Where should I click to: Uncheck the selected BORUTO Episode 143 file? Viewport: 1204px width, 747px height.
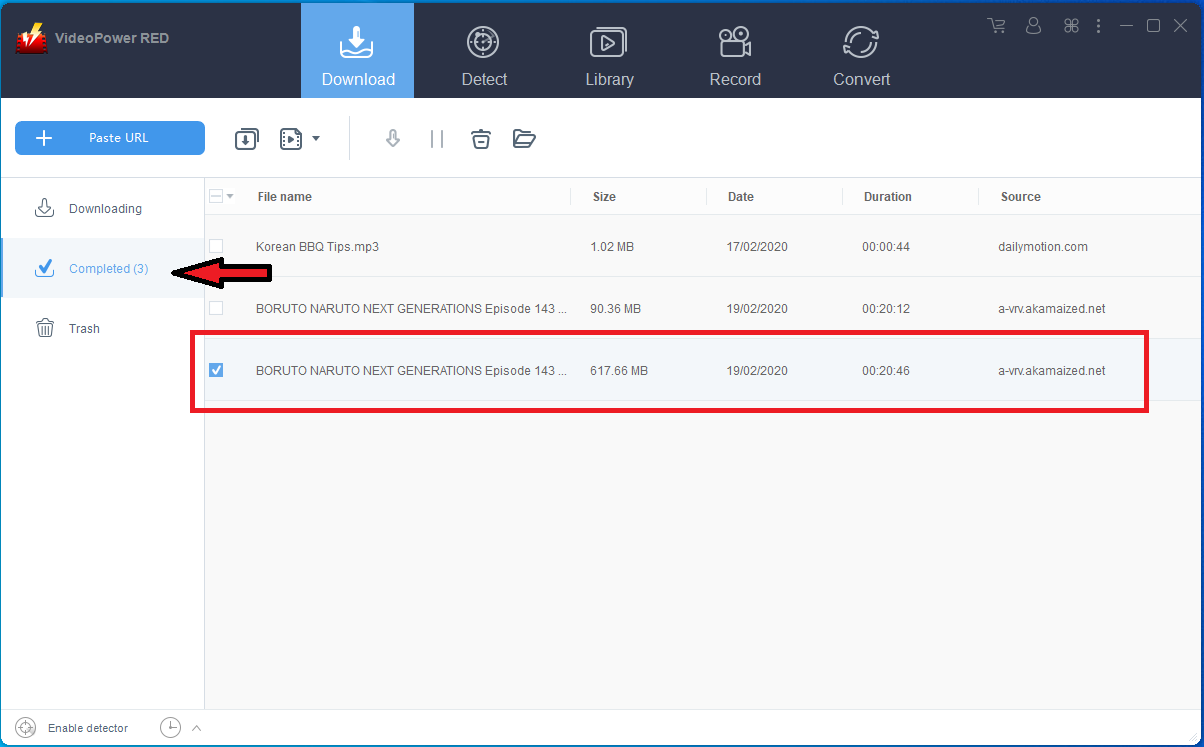tap(216, 370)
